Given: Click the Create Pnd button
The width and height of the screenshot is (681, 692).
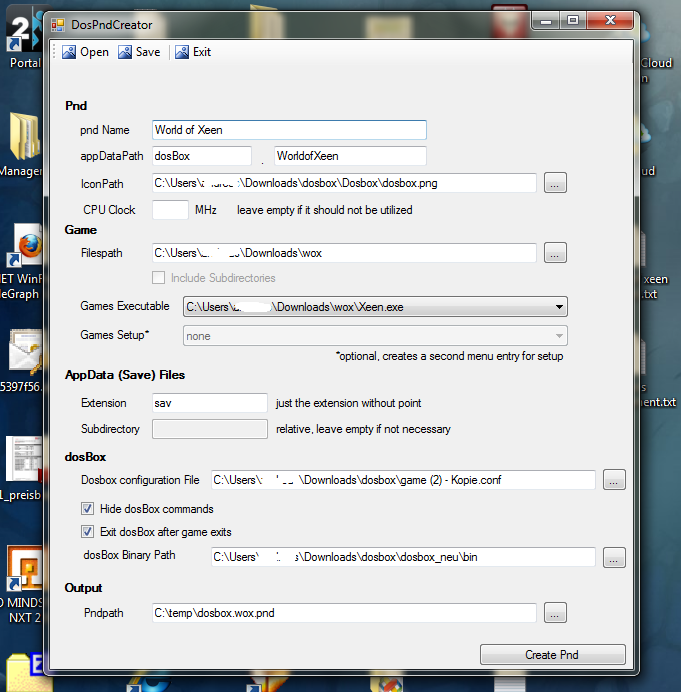Looking at the screenshot, I should pos(552,655).
